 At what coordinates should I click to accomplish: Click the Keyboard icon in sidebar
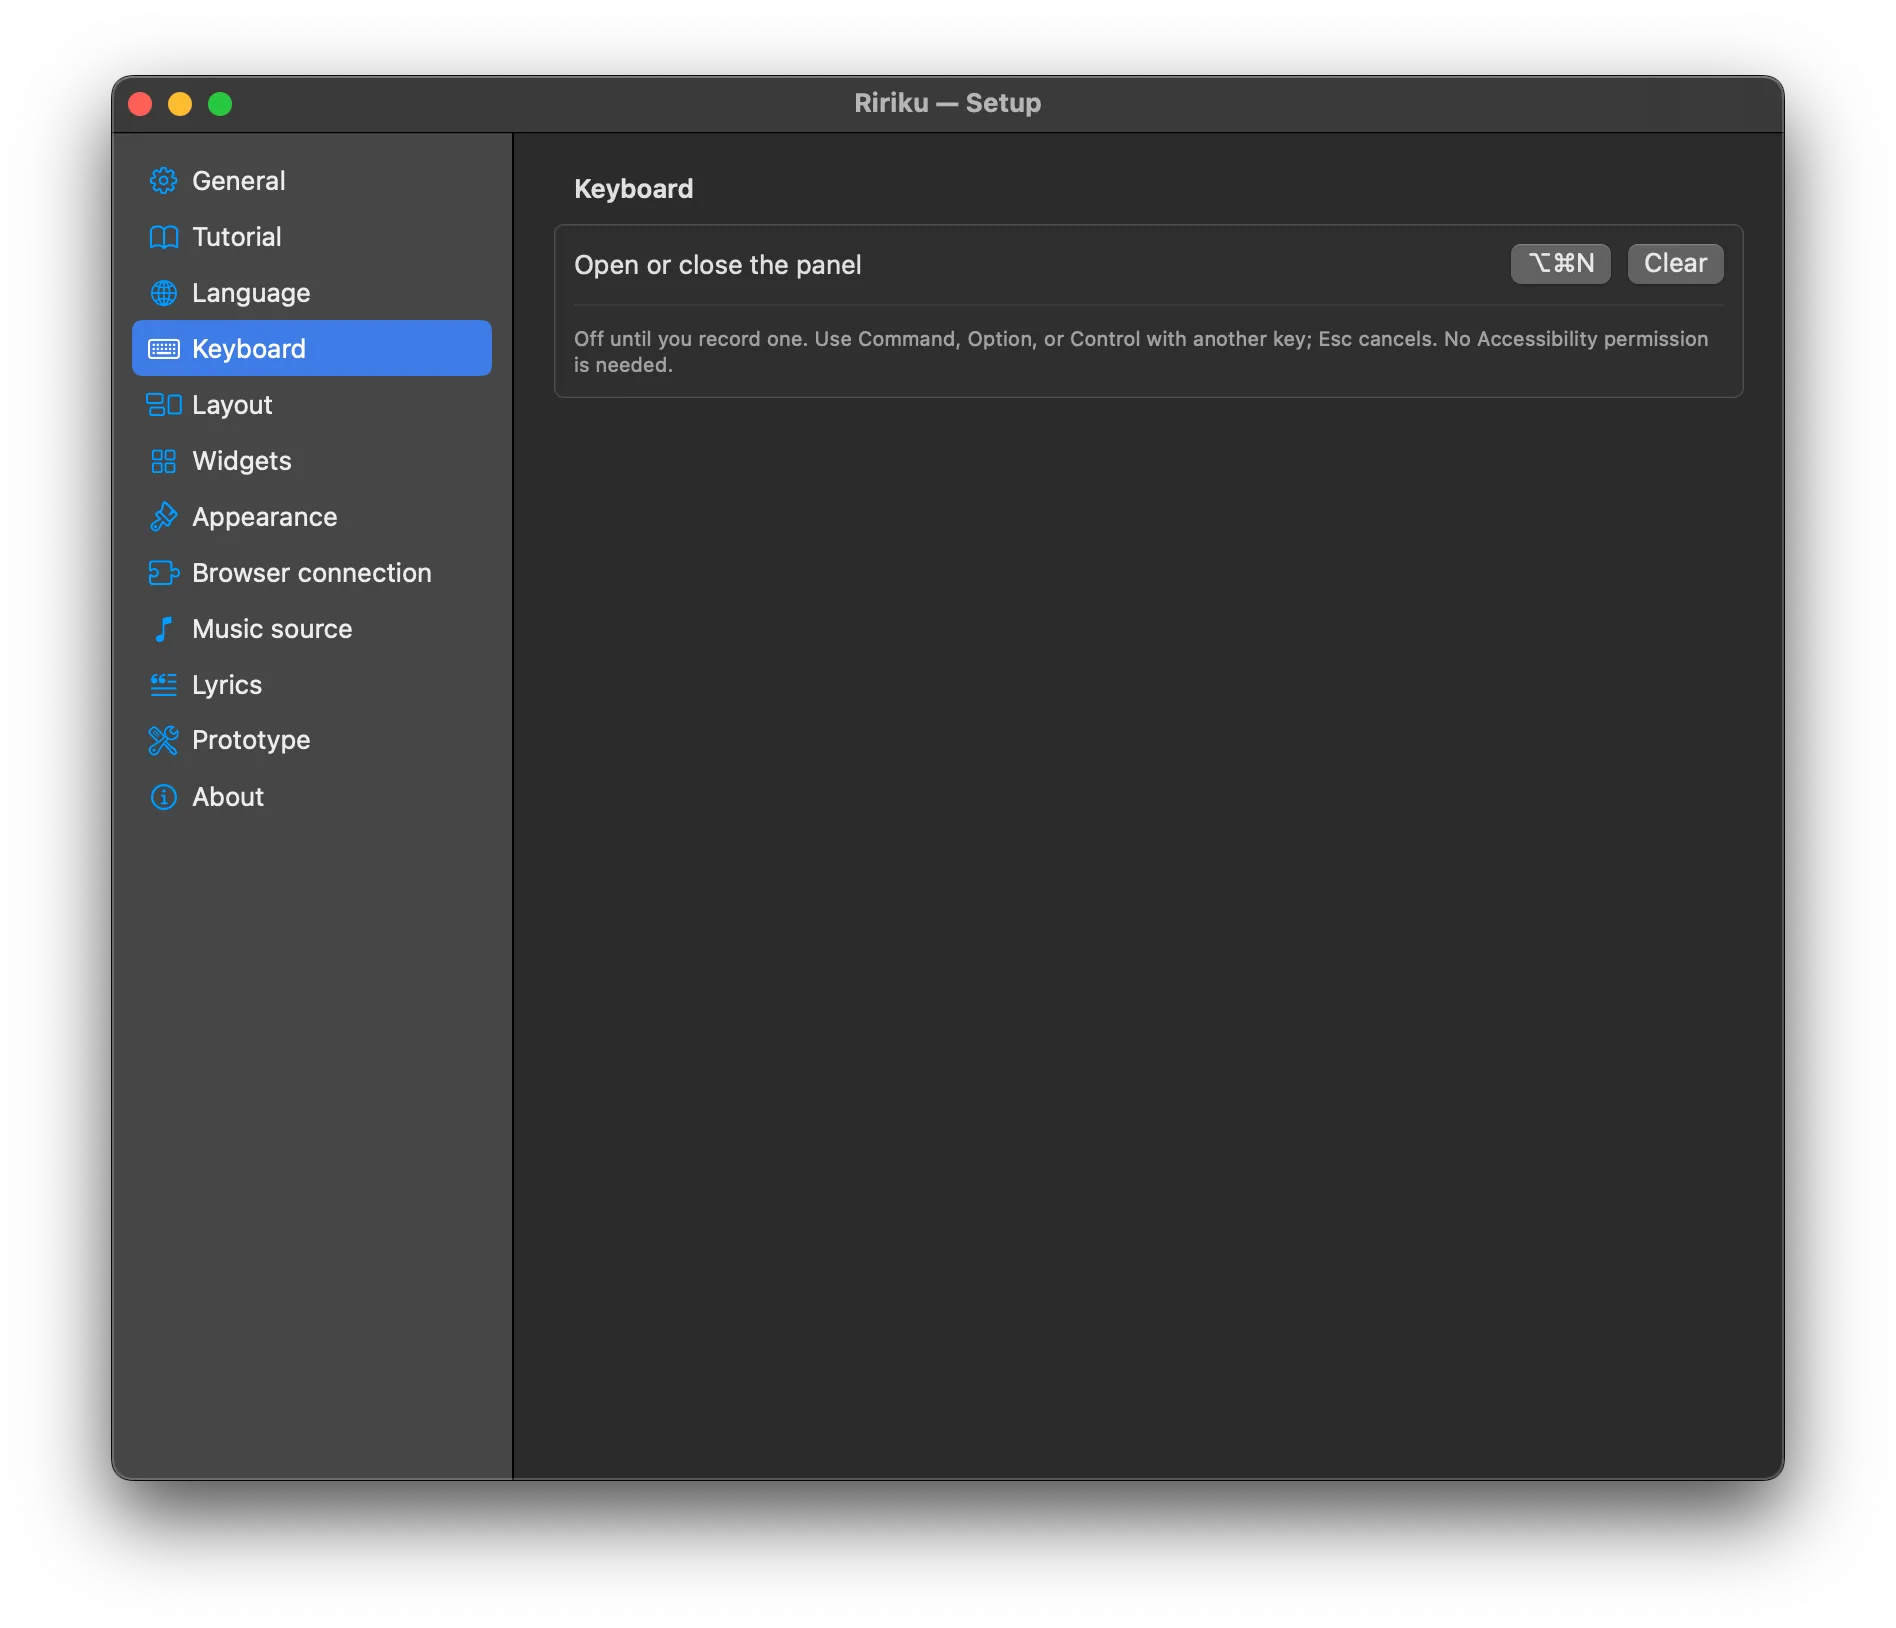(163, 349)
